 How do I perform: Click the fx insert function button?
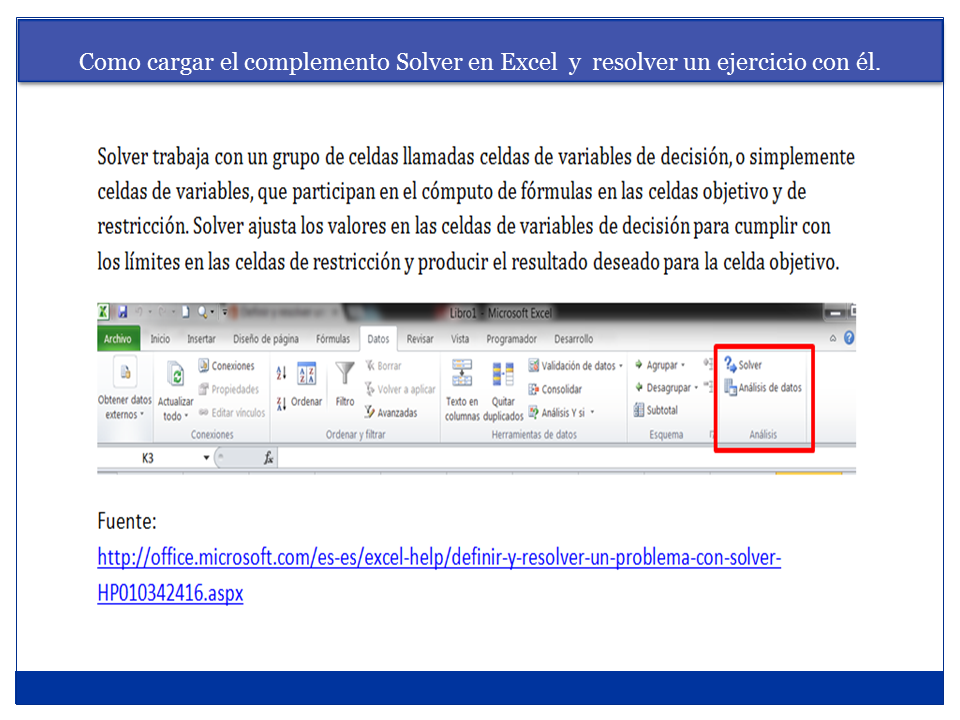pyautogui.click(x=268, y=458)
